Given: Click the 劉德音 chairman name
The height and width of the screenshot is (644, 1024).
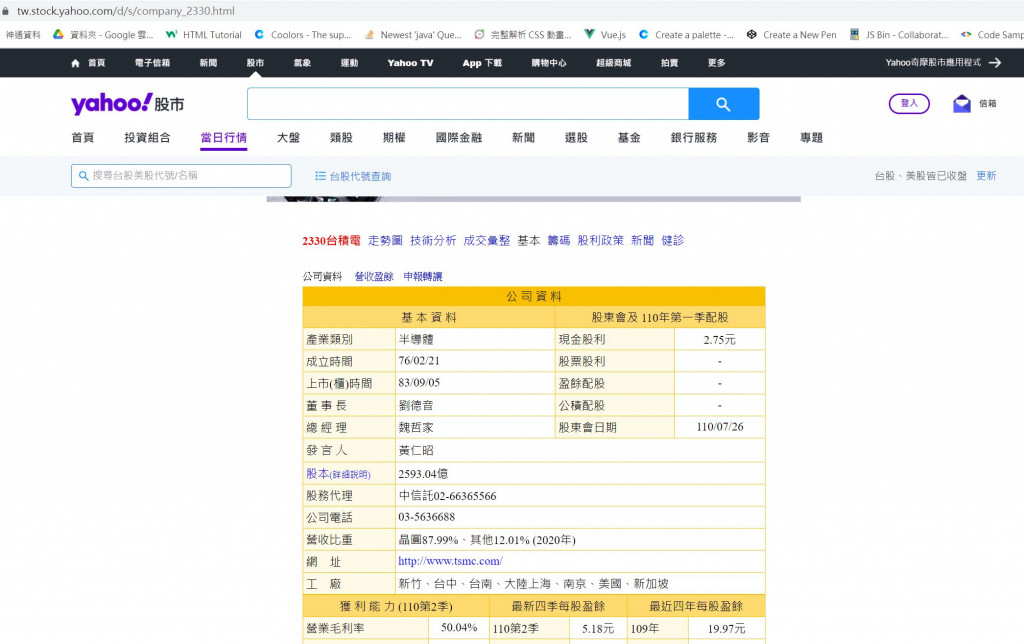Looking at the screenshot, I should pos(416,405).
